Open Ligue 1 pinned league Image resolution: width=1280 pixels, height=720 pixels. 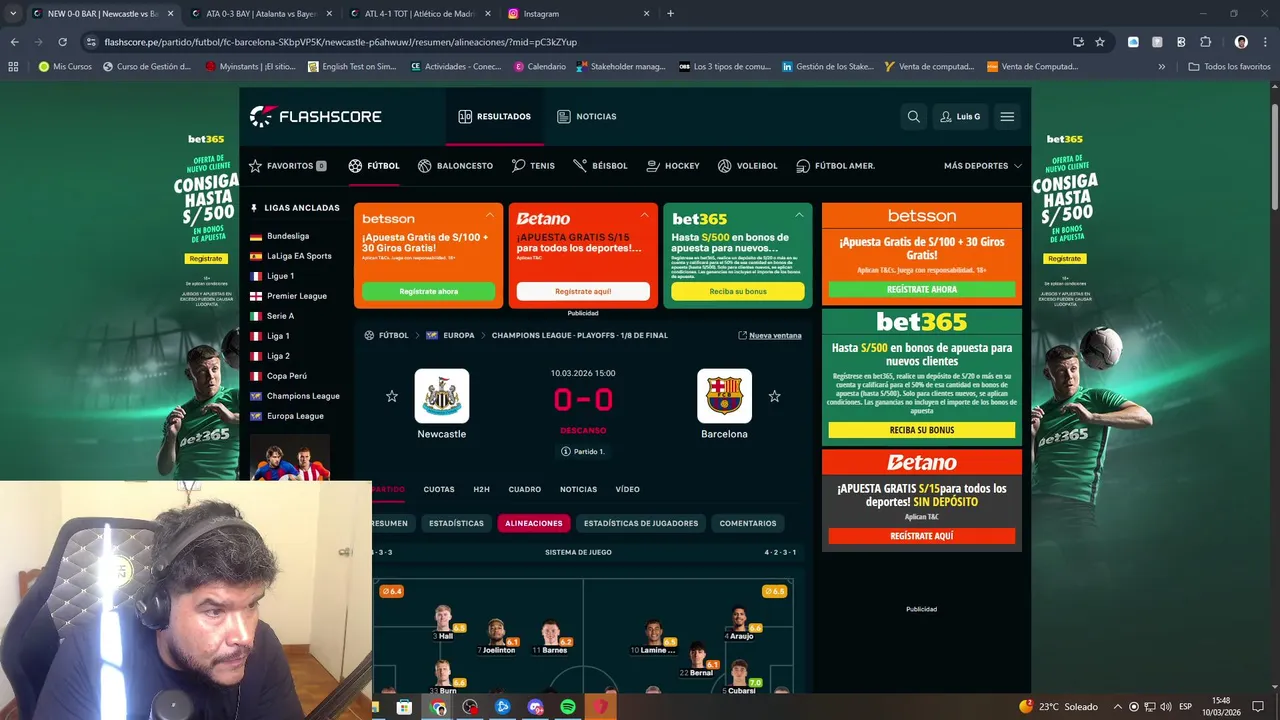click(x=280, y=276)
